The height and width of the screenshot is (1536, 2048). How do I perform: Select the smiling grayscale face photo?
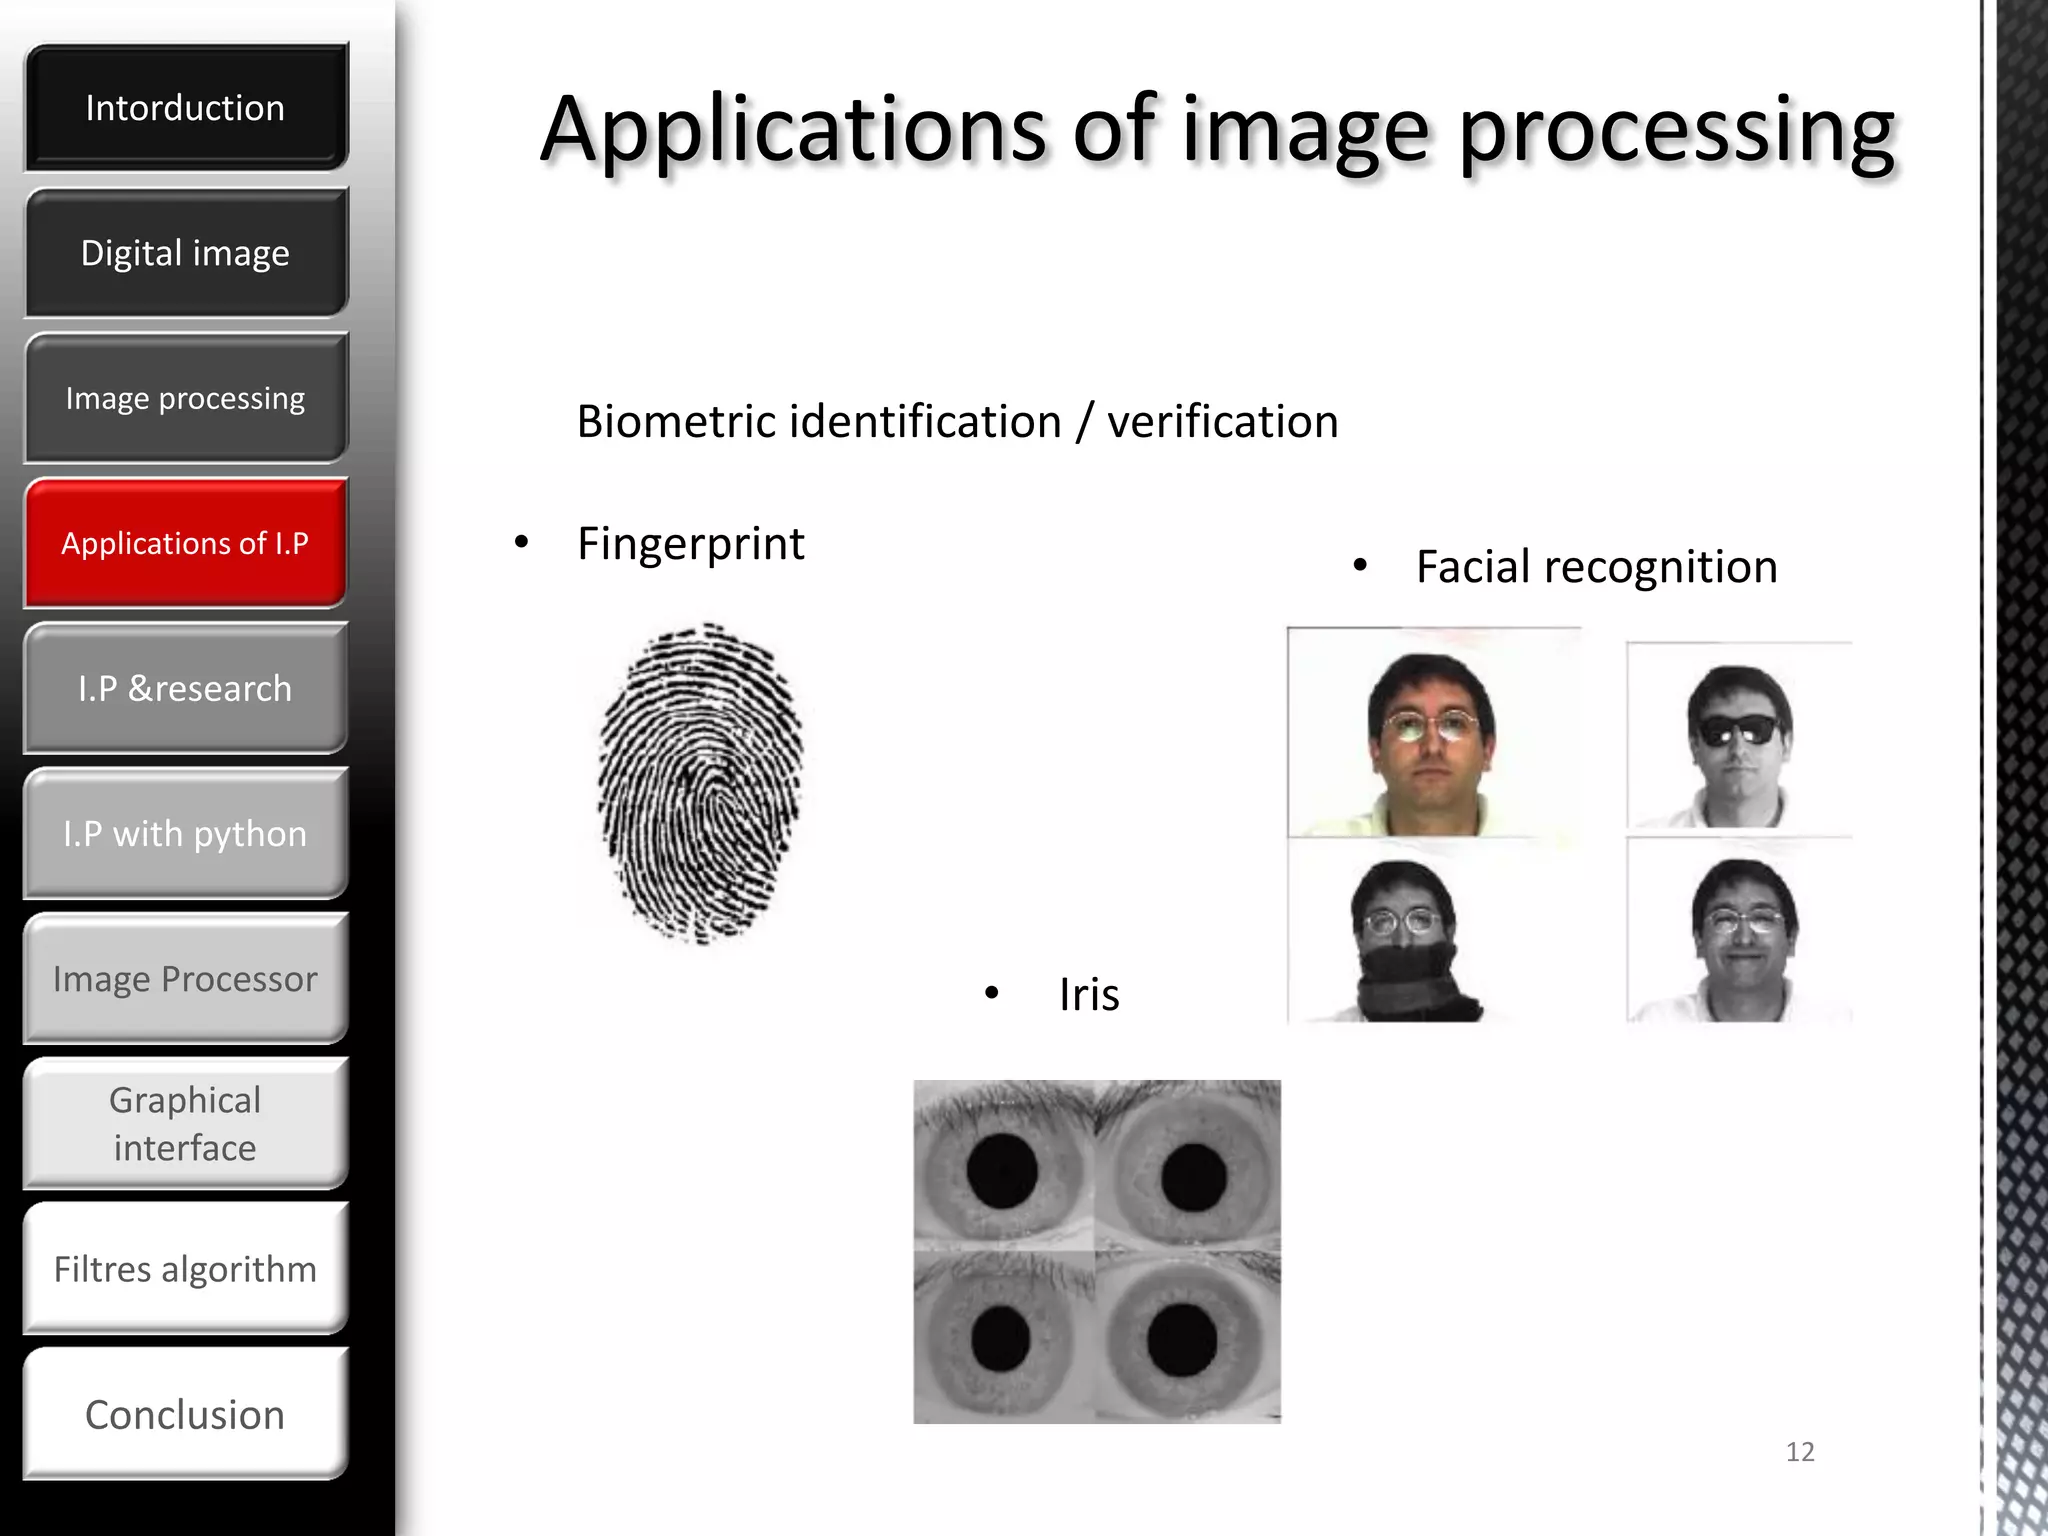(1739, 929)
